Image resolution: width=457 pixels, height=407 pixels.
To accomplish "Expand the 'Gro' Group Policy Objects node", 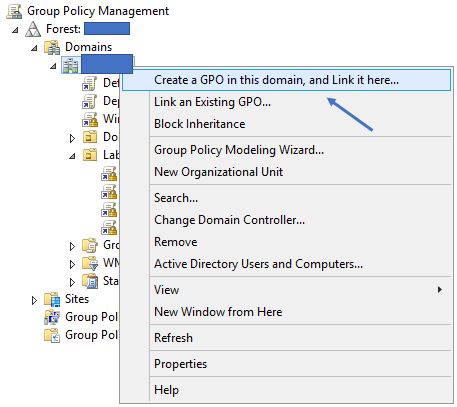I will coord(72,246).
